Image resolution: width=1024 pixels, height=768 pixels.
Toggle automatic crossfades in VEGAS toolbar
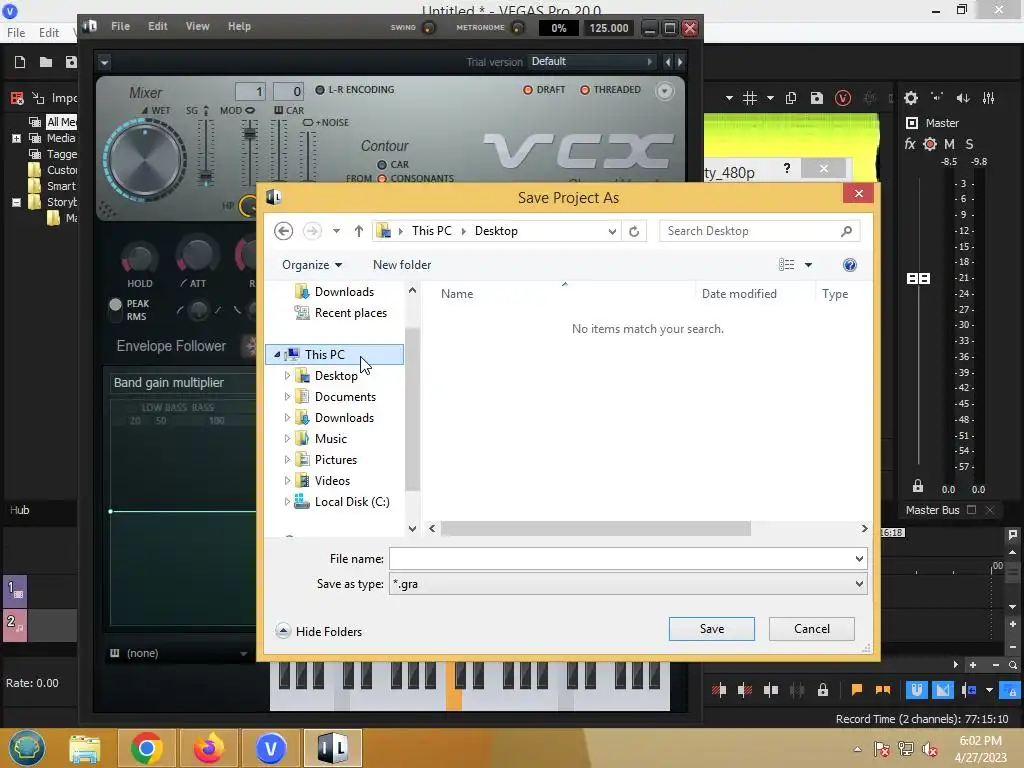tap(942, 690)
